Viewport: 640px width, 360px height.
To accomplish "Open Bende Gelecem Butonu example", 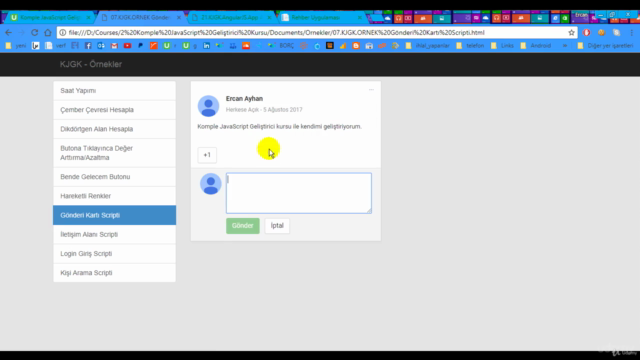I will click(114, 177).
